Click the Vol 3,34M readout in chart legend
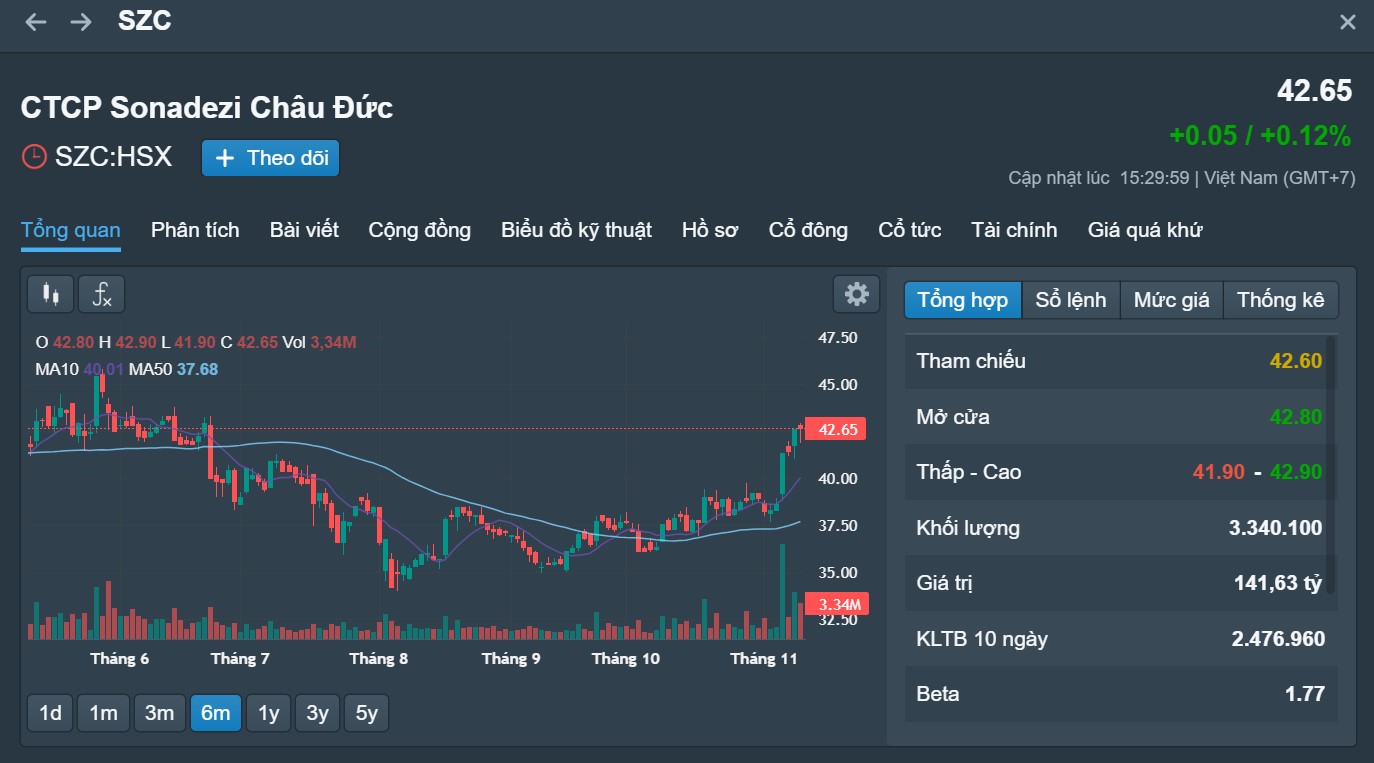The image size is (1374, 763). 319,342
